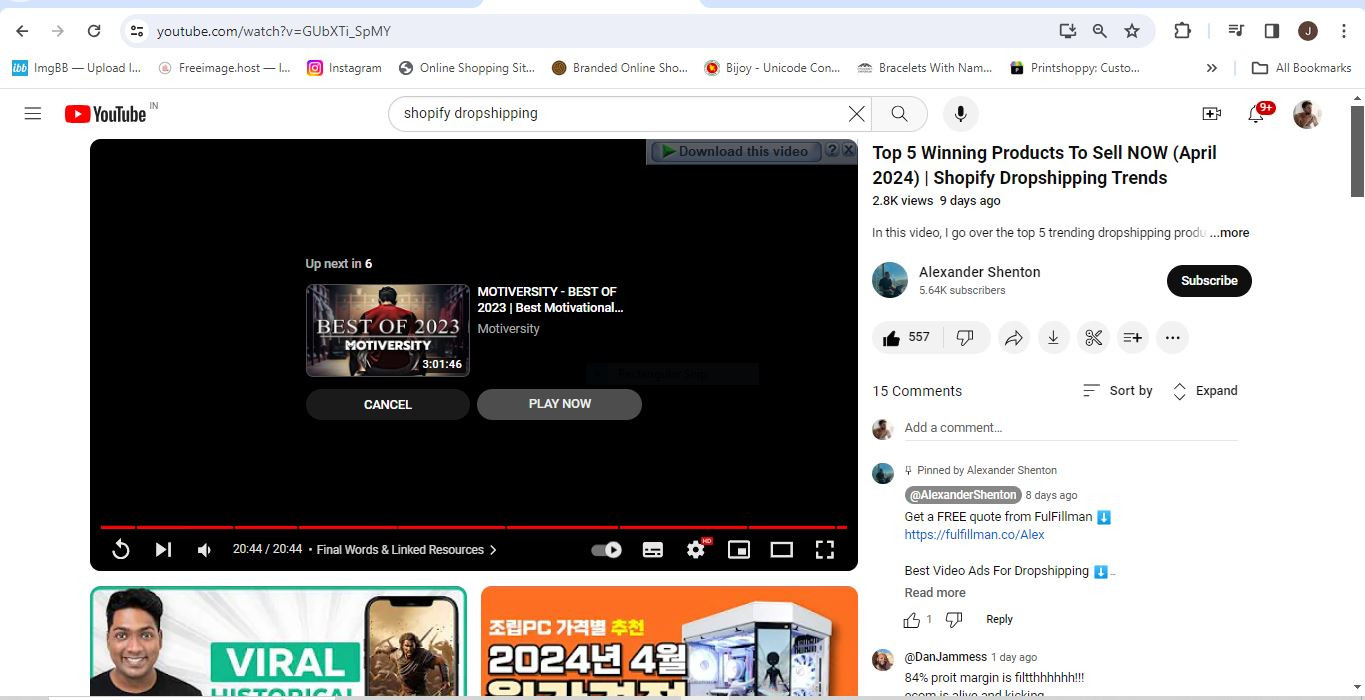Open Bijoy Unicode Converter bookmark

coord(772,68)
